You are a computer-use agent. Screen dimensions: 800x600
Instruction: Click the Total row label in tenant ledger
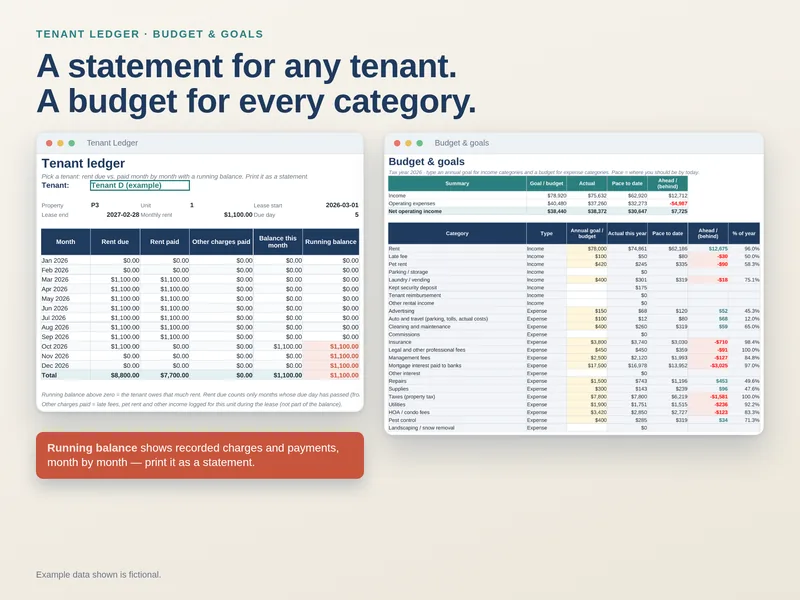[49, 376]
